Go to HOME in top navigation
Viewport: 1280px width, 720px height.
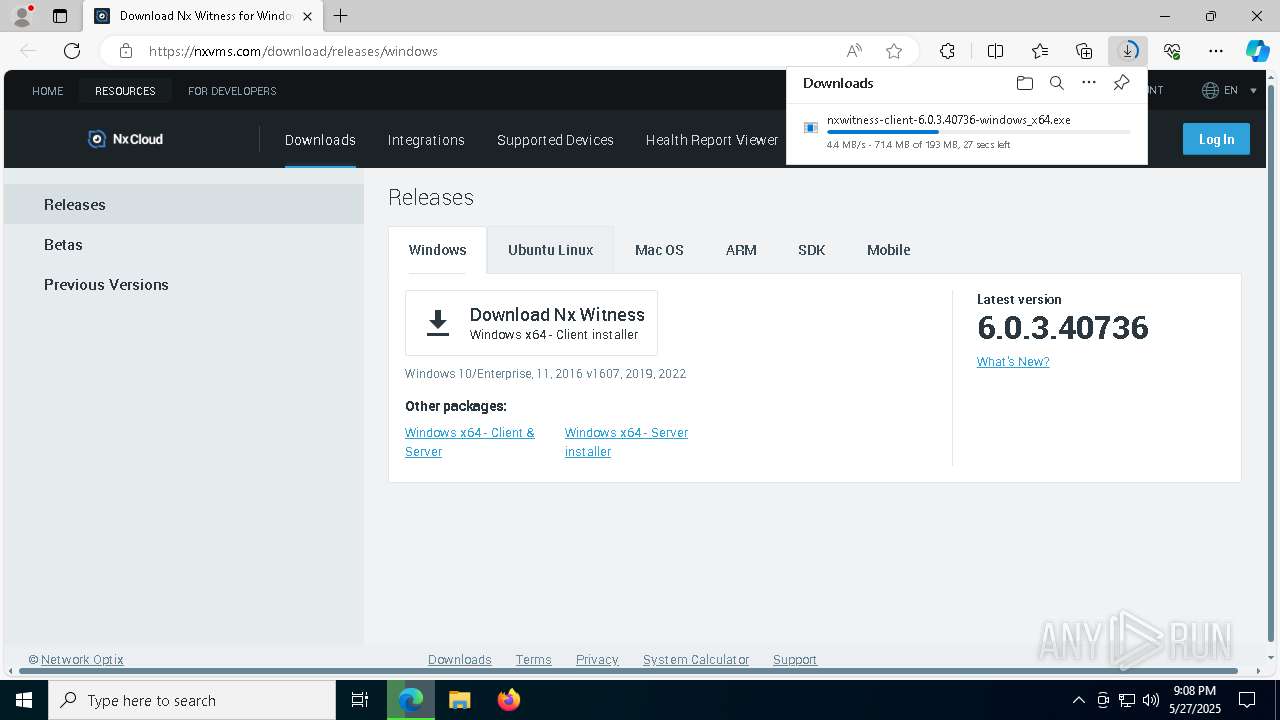pos(47,91)
